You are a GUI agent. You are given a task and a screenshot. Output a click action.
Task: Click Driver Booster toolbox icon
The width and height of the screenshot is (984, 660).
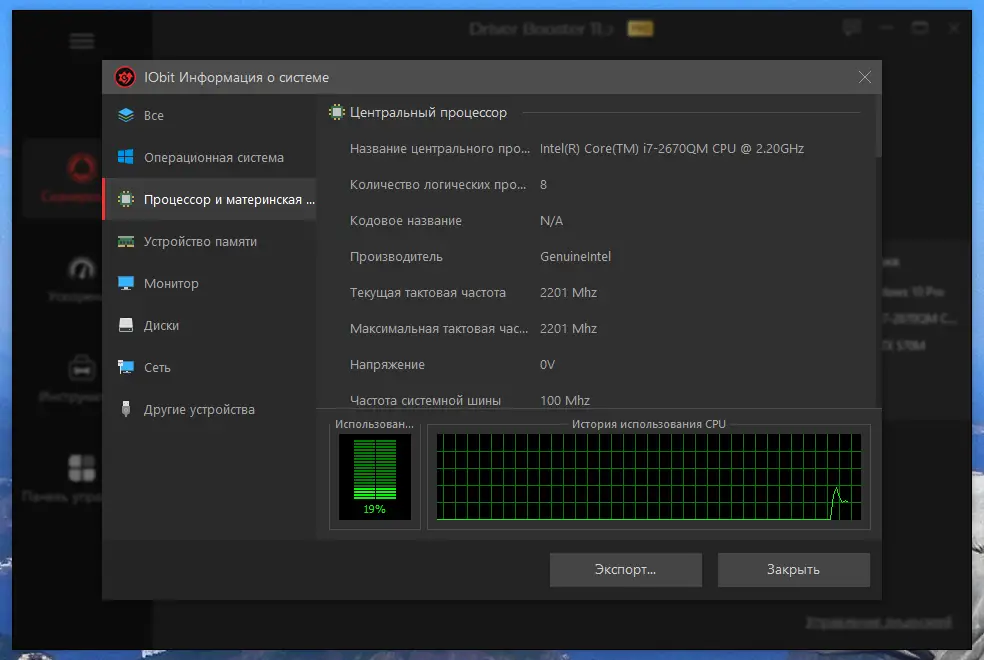(82, 368)
